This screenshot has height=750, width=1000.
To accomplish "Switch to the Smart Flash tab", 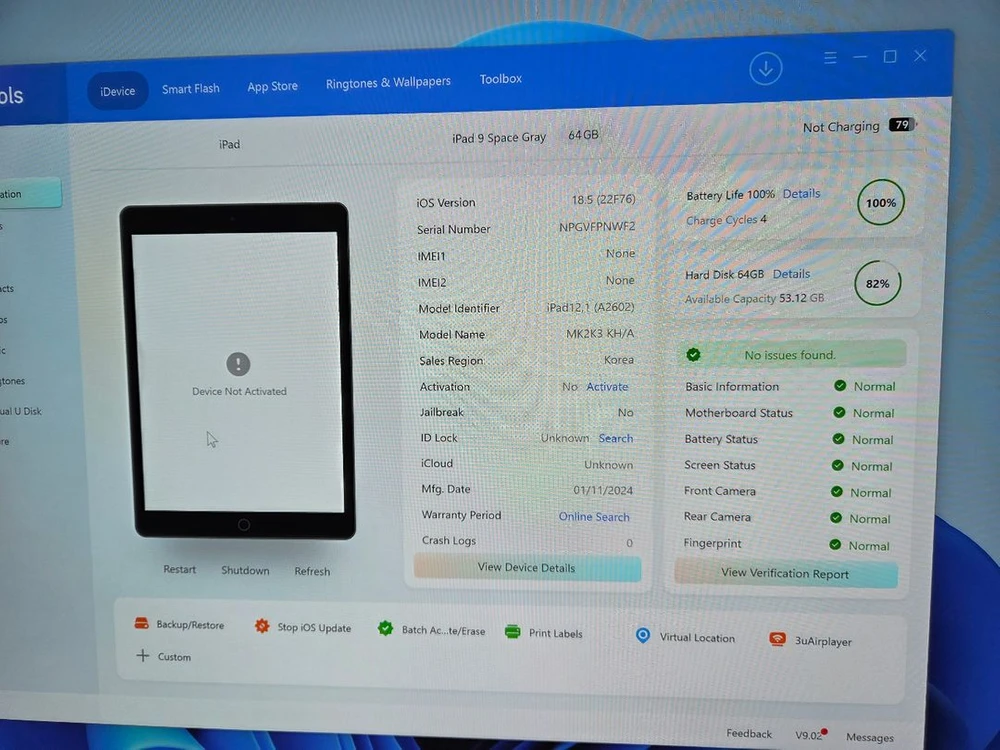I will (x=191, y=89).
